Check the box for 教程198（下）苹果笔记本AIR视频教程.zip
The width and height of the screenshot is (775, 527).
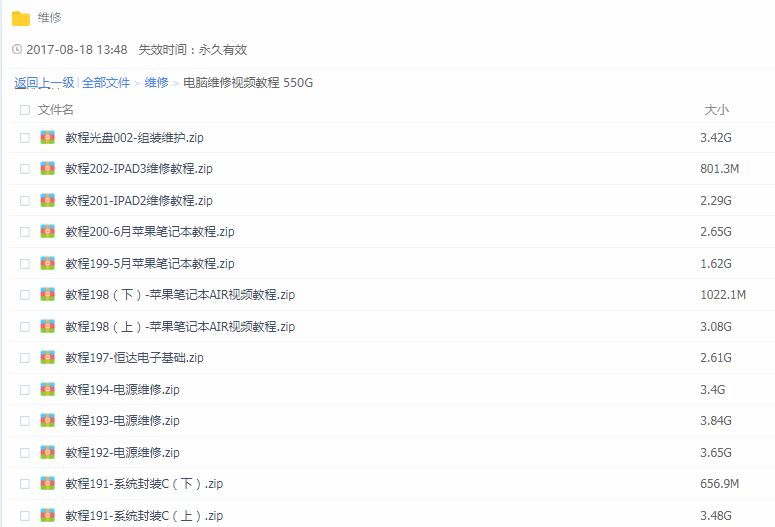pyautogui.click(x=25, y=295)
